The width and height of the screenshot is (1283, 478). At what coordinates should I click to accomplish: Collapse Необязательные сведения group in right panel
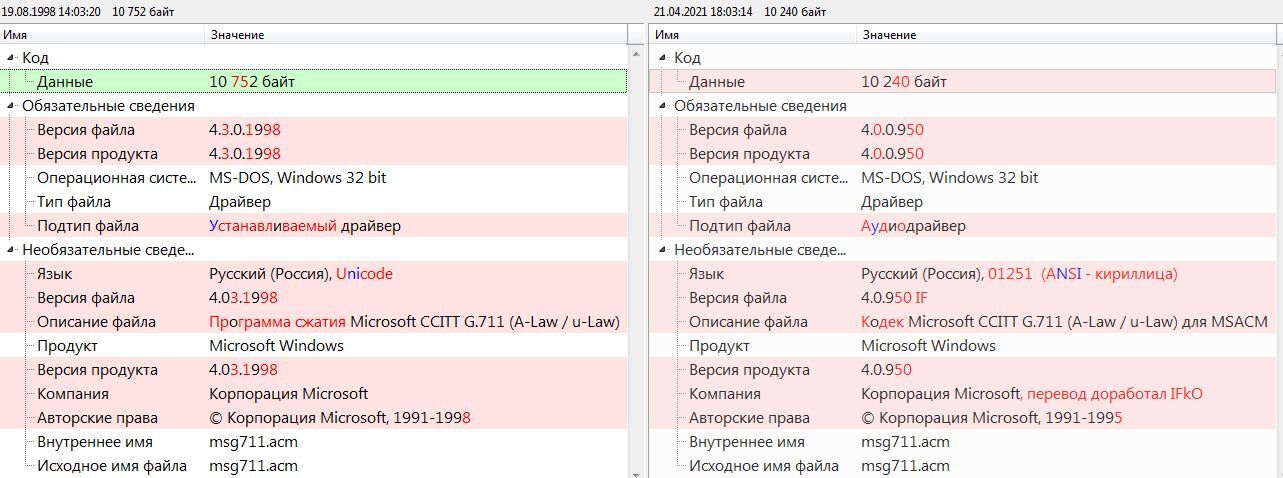663,250
